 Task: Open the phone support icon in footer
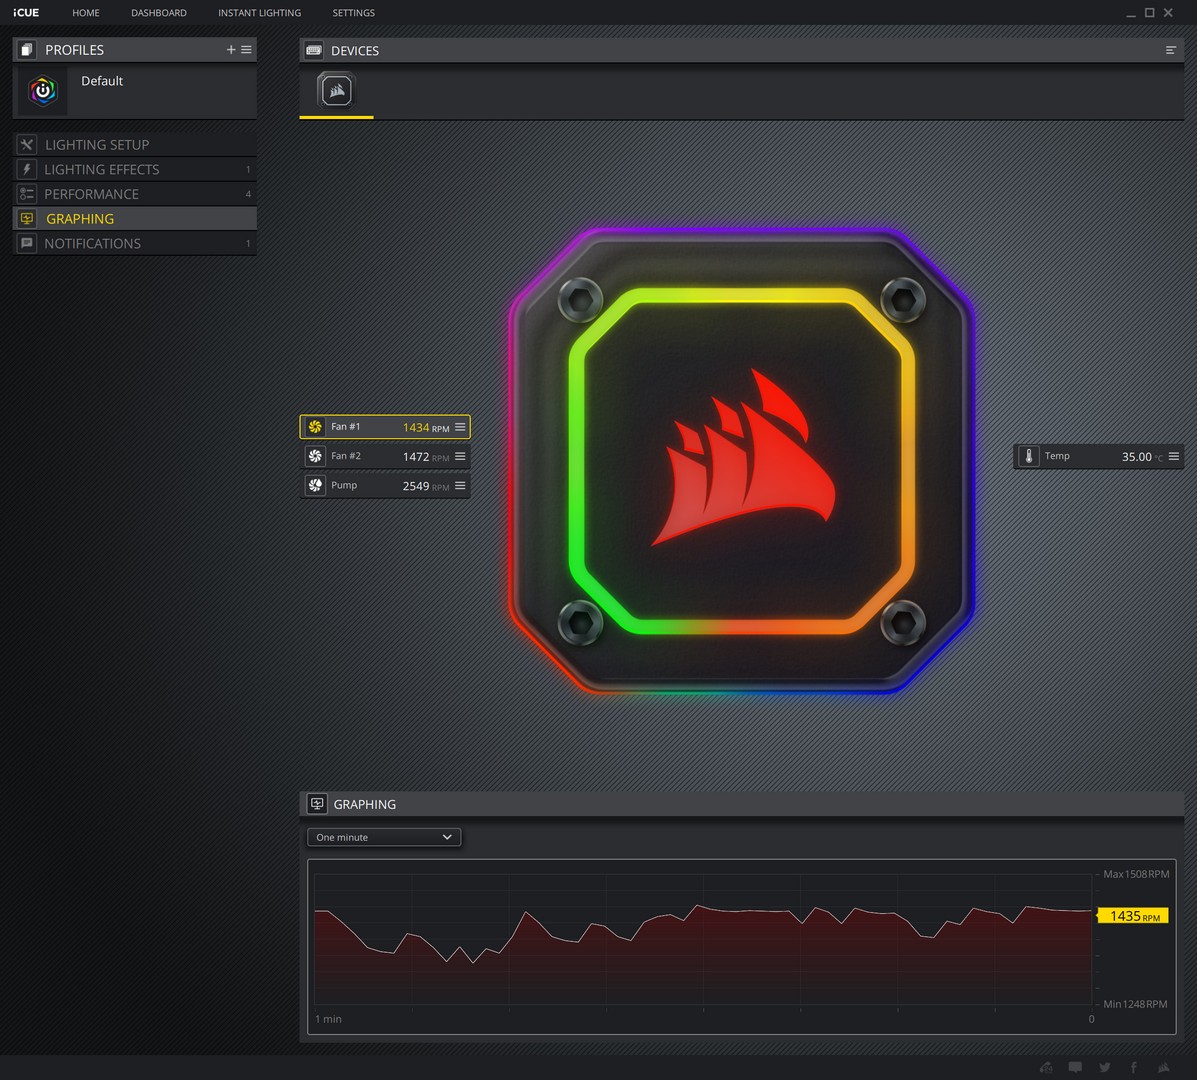tap(1046, 1067)
